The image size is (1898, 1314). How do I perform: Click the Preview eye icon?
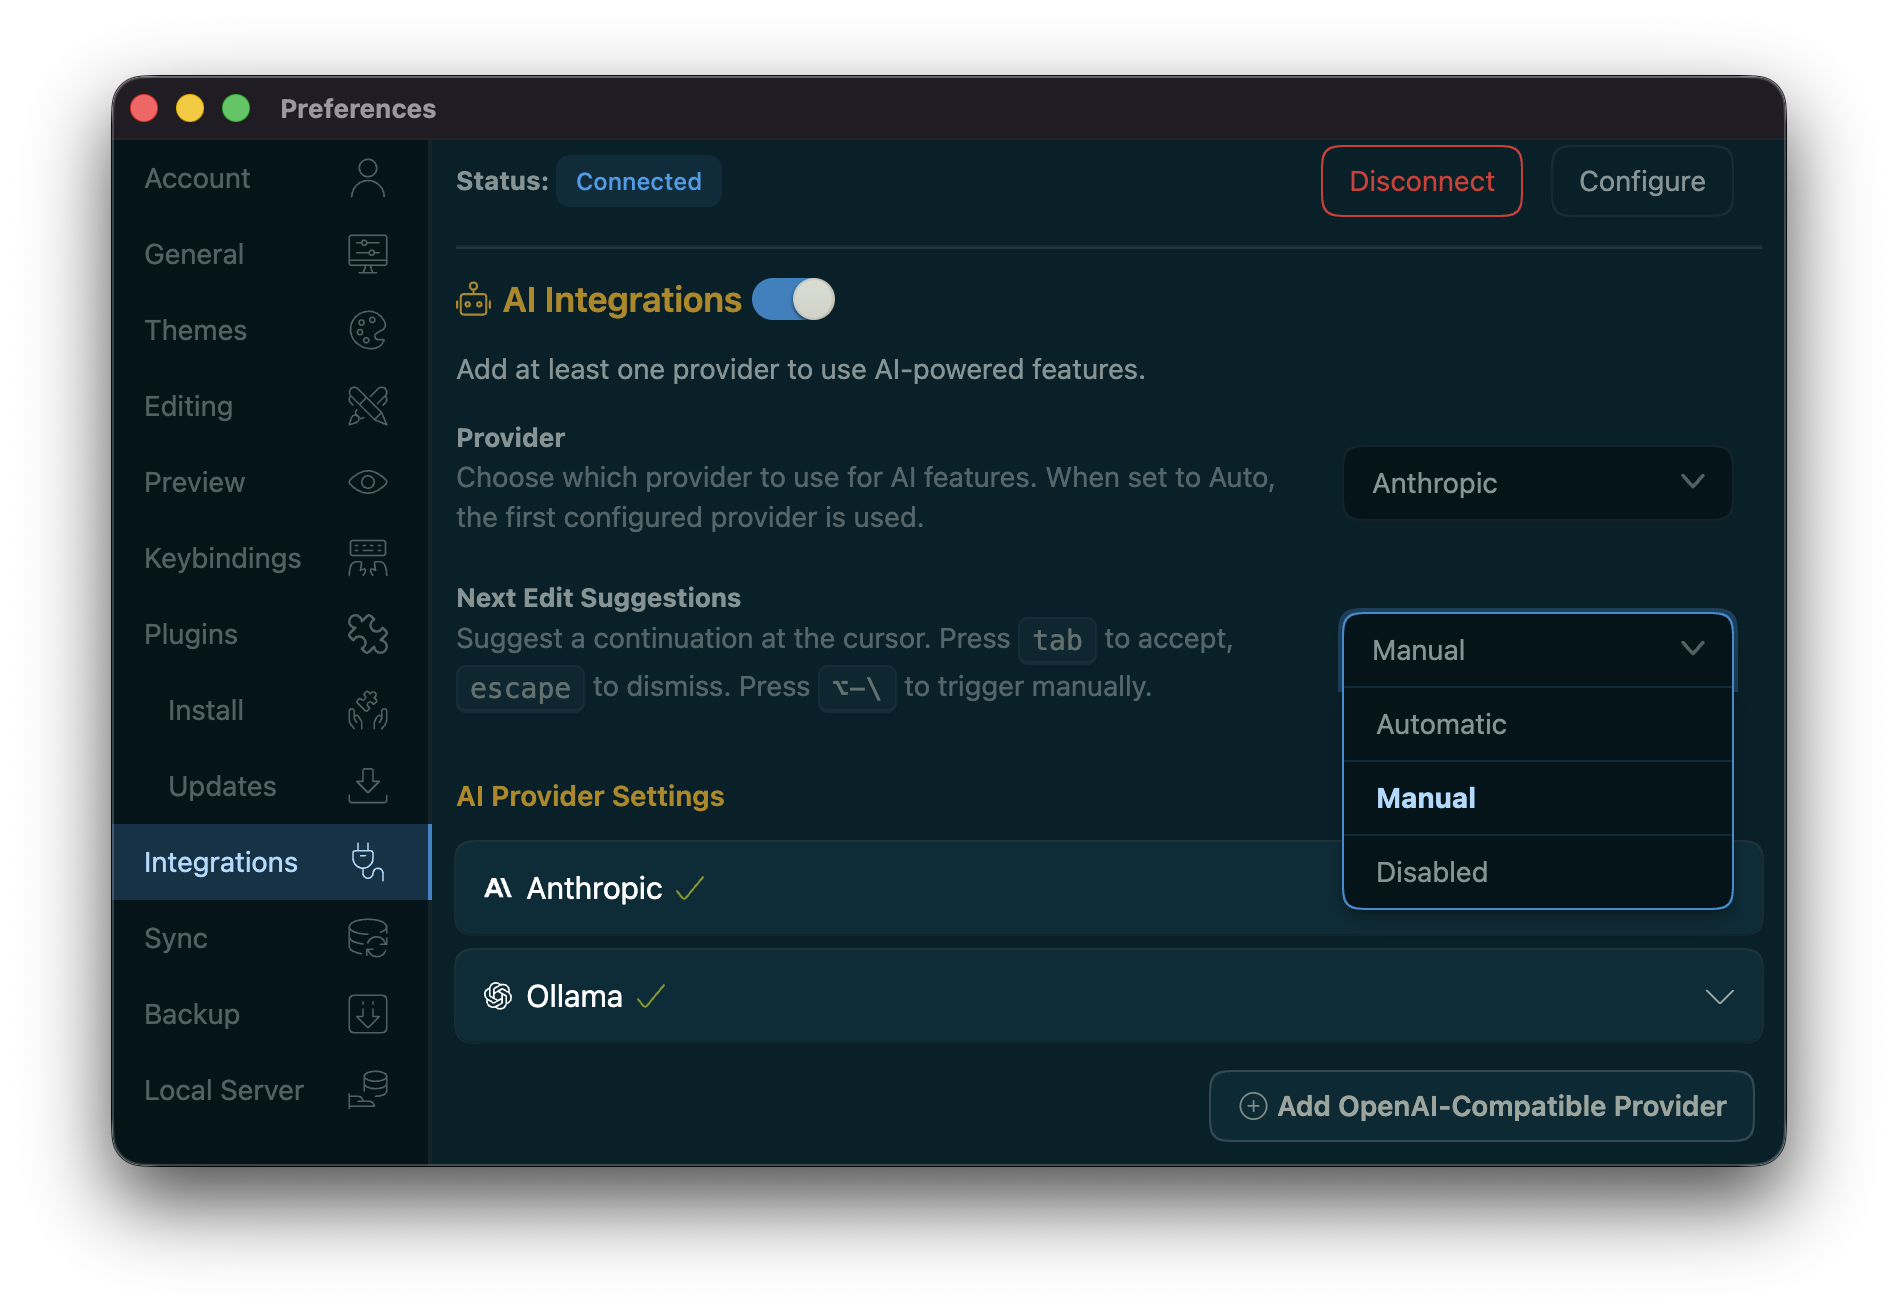[368, 482]
